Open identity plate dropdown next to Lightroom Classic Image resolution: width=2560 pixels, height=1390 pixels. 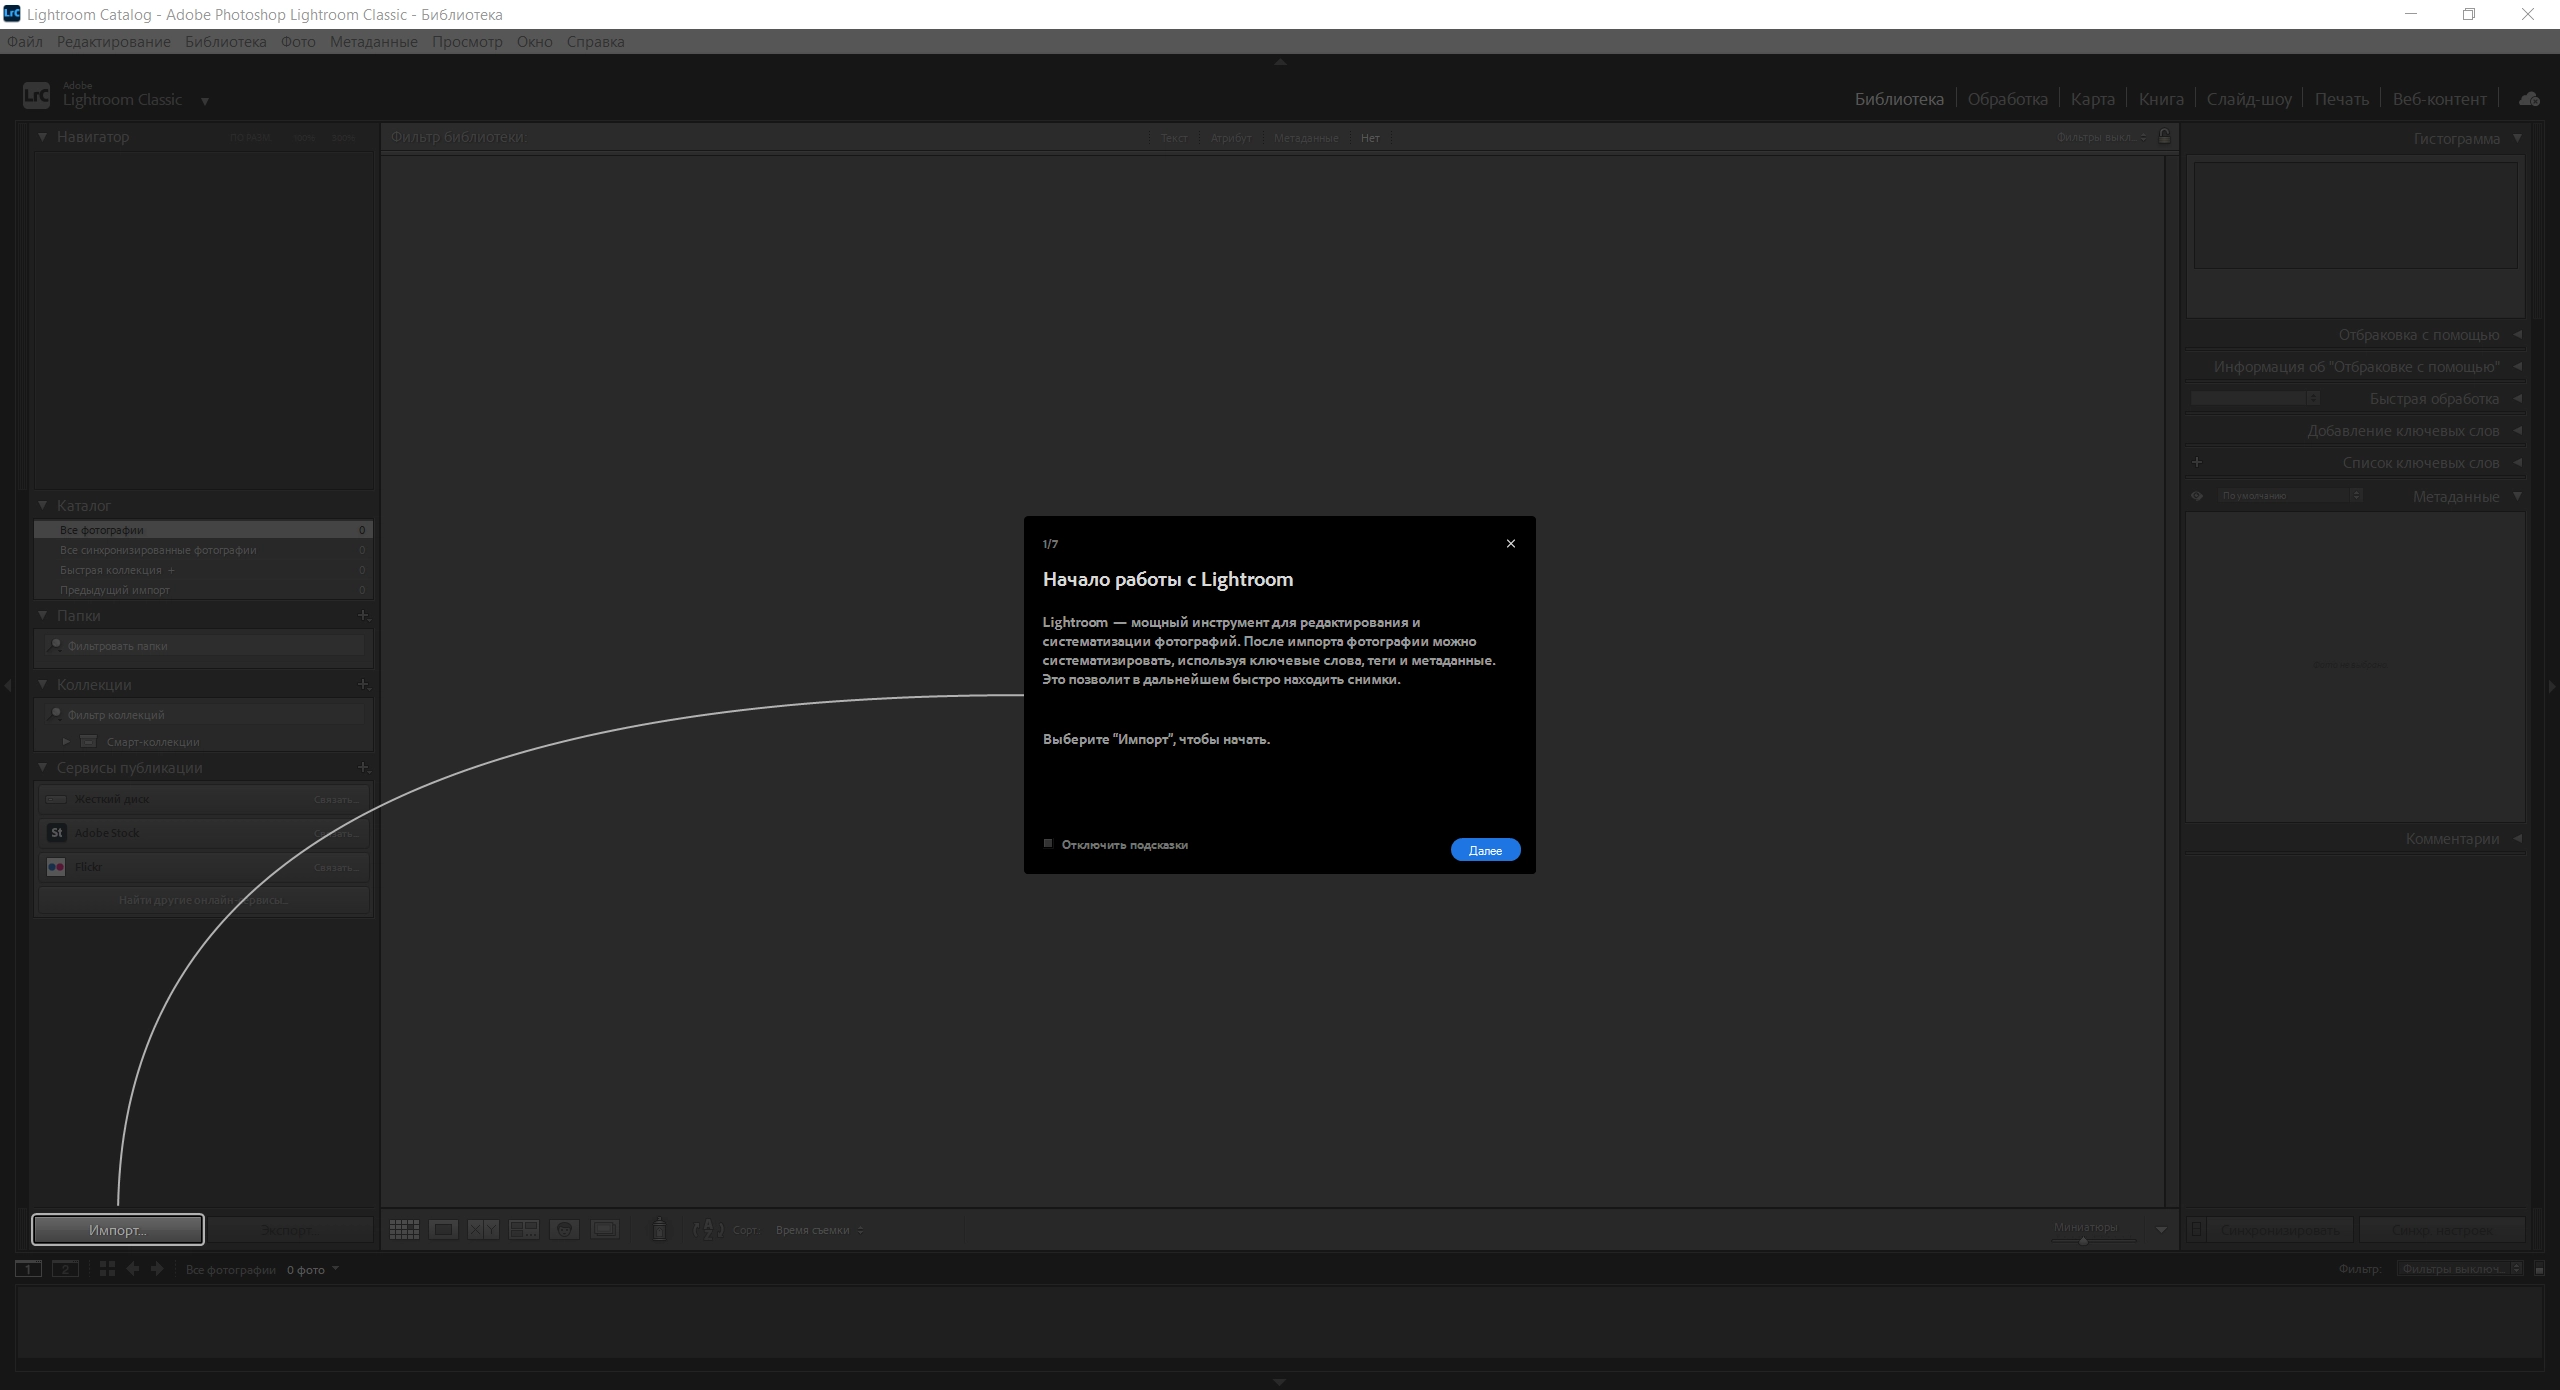205,101
